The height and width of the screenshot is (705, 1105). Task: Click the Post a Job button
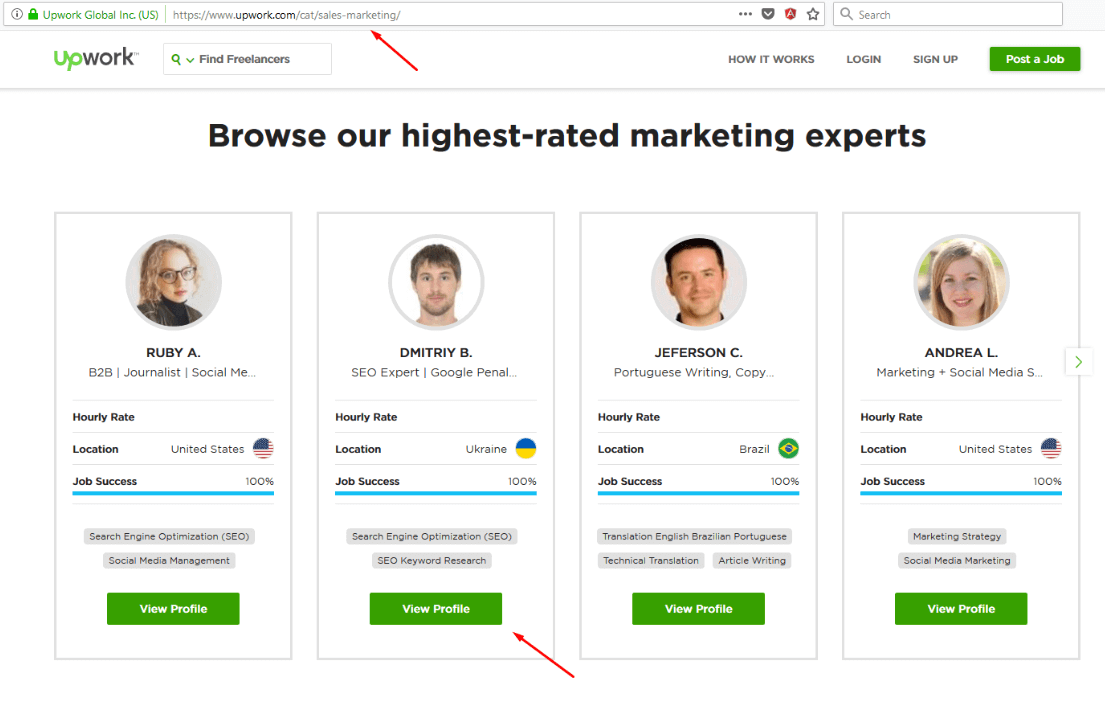(x=1035, y=59)
